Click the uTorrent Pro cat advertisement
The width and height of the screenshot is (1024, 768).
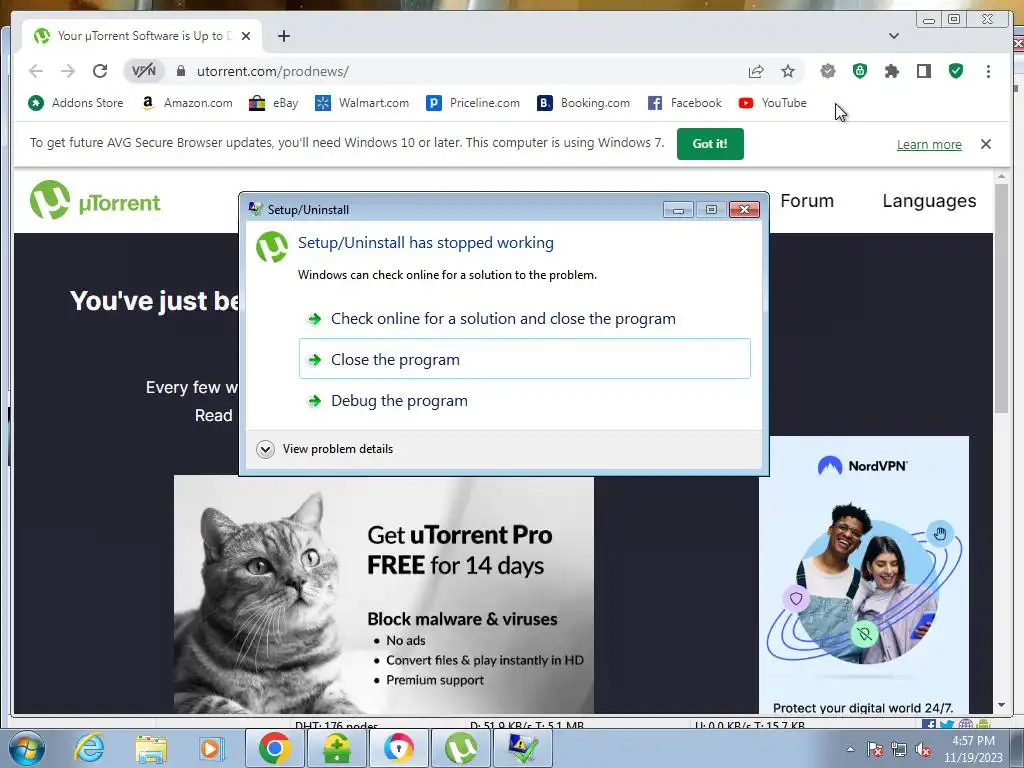point(383,594)
